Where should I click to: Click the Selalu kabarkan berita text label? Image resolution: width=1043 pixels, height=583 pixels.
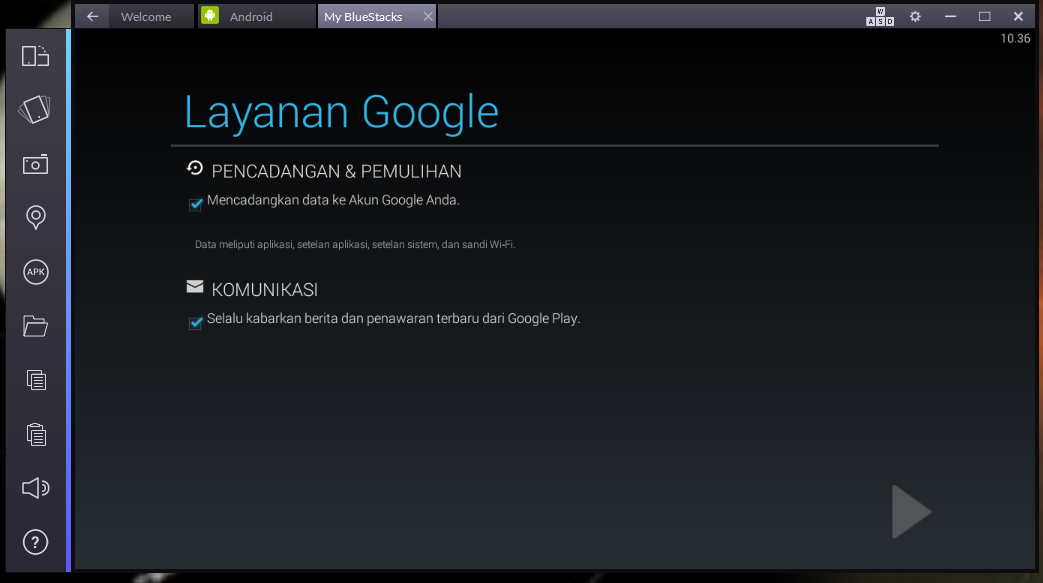(393, 319)
